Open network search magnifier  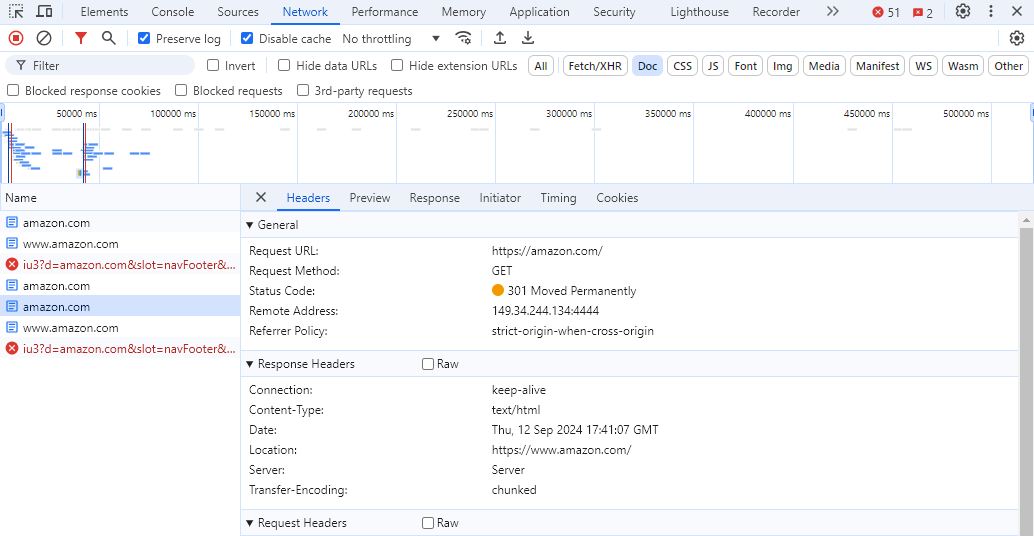pyautogui.click(x=109, y=38)
